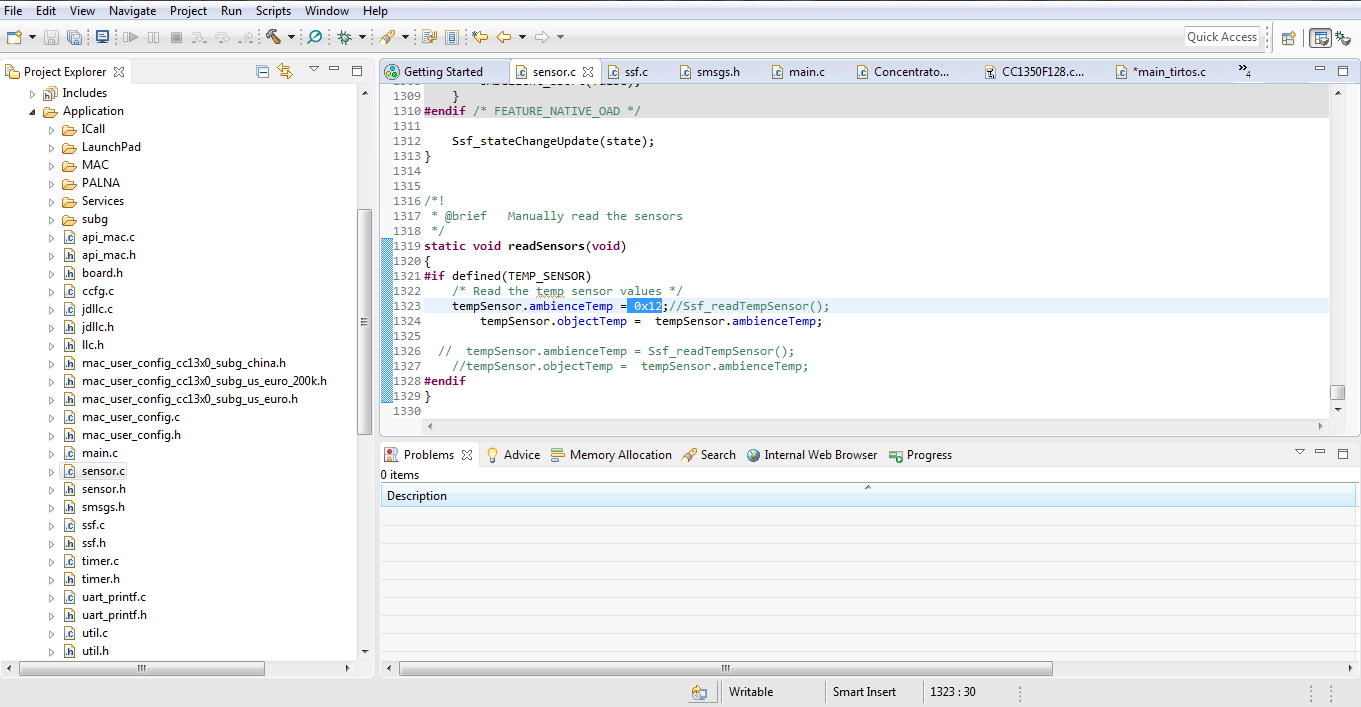
Task: Open the Build hammer dropdown arrow
Action: pos(291,37)
